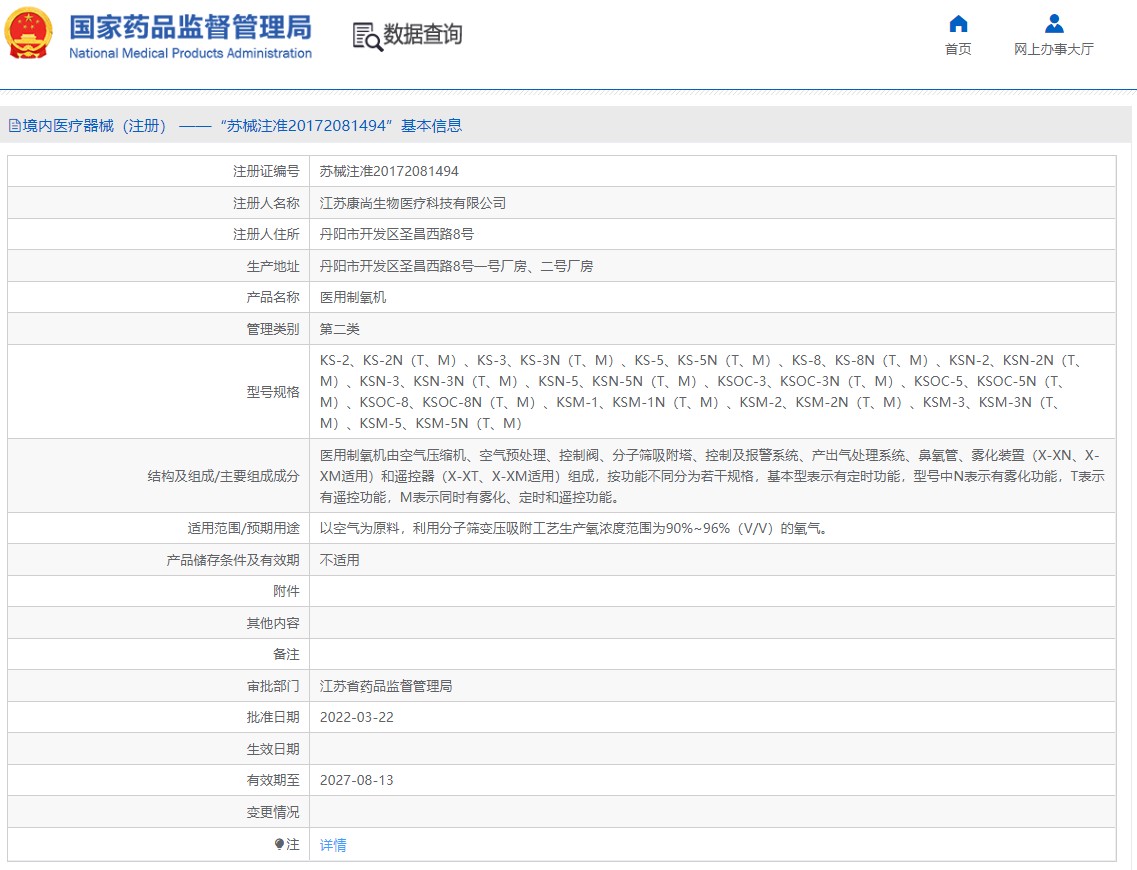This screenshot has height=870, width=1137.
Task: Select the intended use text about 90%~96% oxygen
Action: click(x=574, y=529)
